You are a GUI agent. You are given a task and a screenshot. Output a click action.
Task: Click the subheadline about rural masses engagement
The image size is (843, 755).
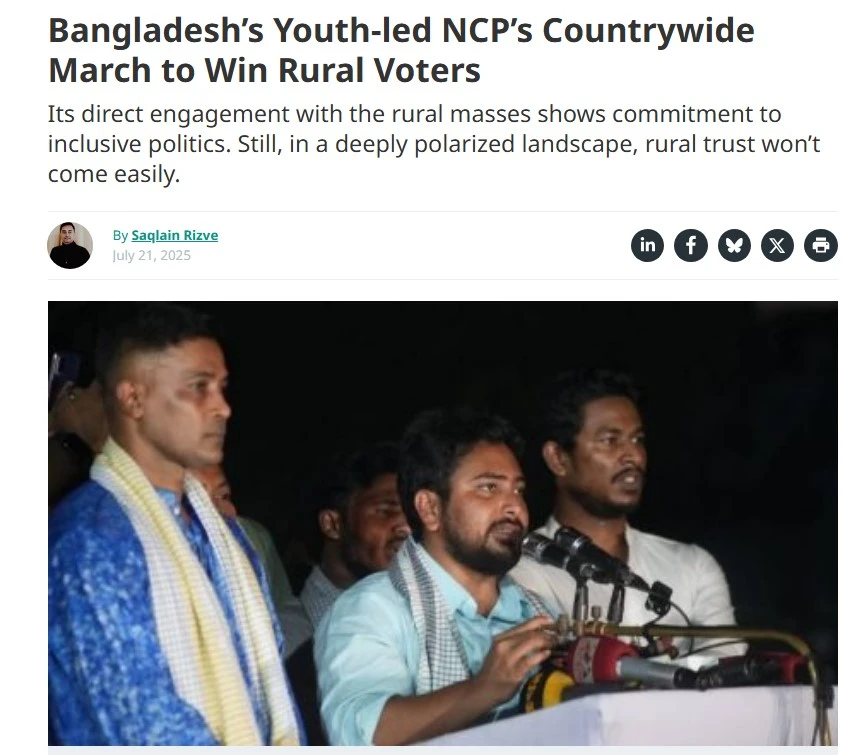tap(434, 144)
